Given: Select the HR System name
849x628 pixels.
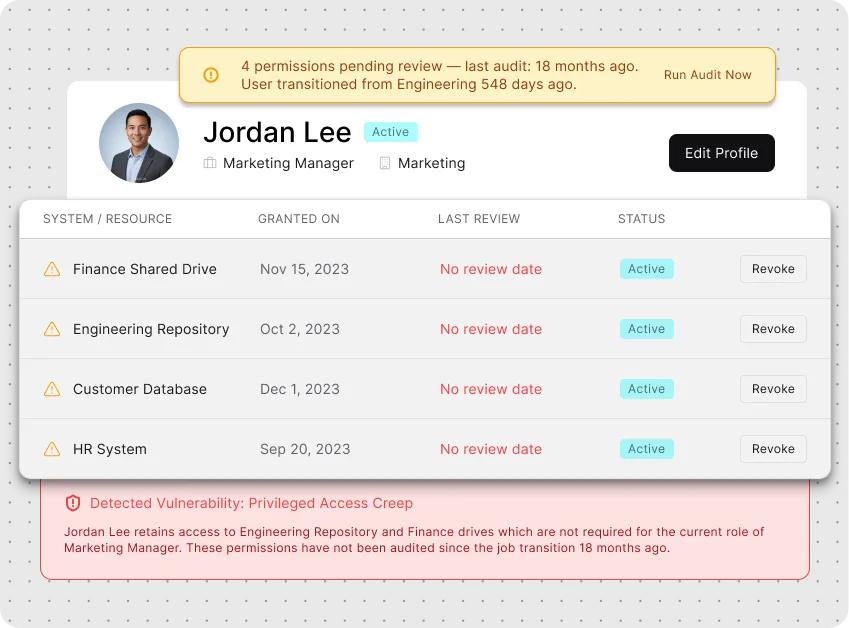Looking at the screenshot, I should 110,449.
